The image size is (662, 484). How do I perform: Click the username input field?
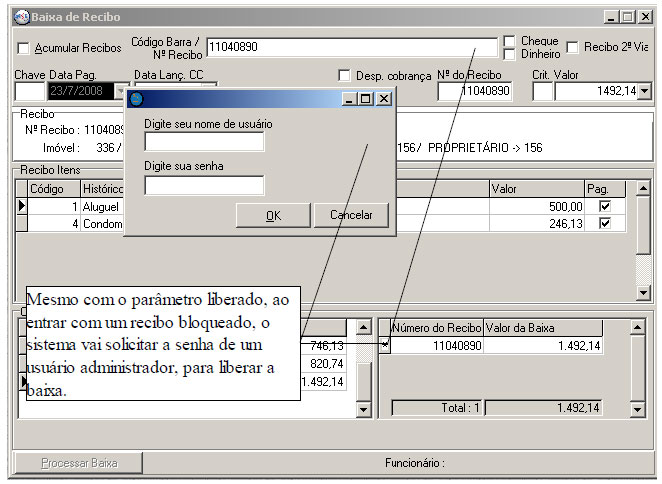pyautogui.click(x=204, y=142)
